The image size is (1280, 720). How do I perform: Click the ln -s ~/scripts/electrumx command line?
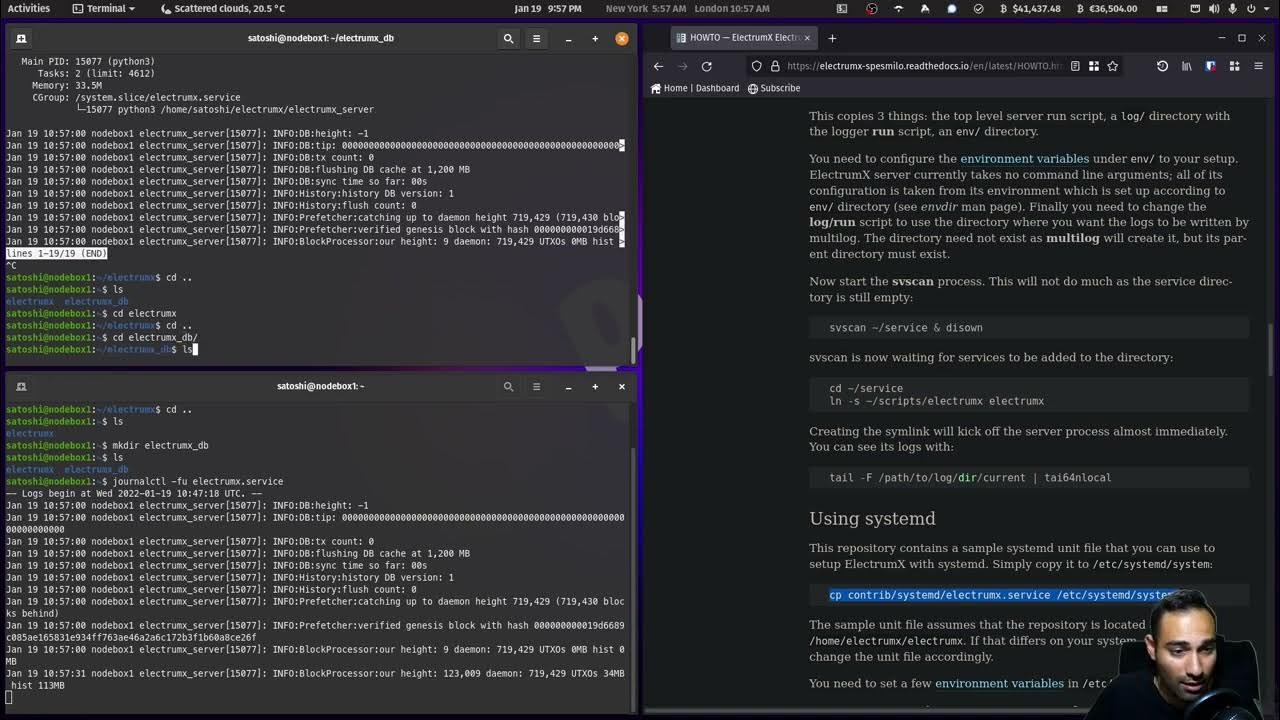(936, 401)
